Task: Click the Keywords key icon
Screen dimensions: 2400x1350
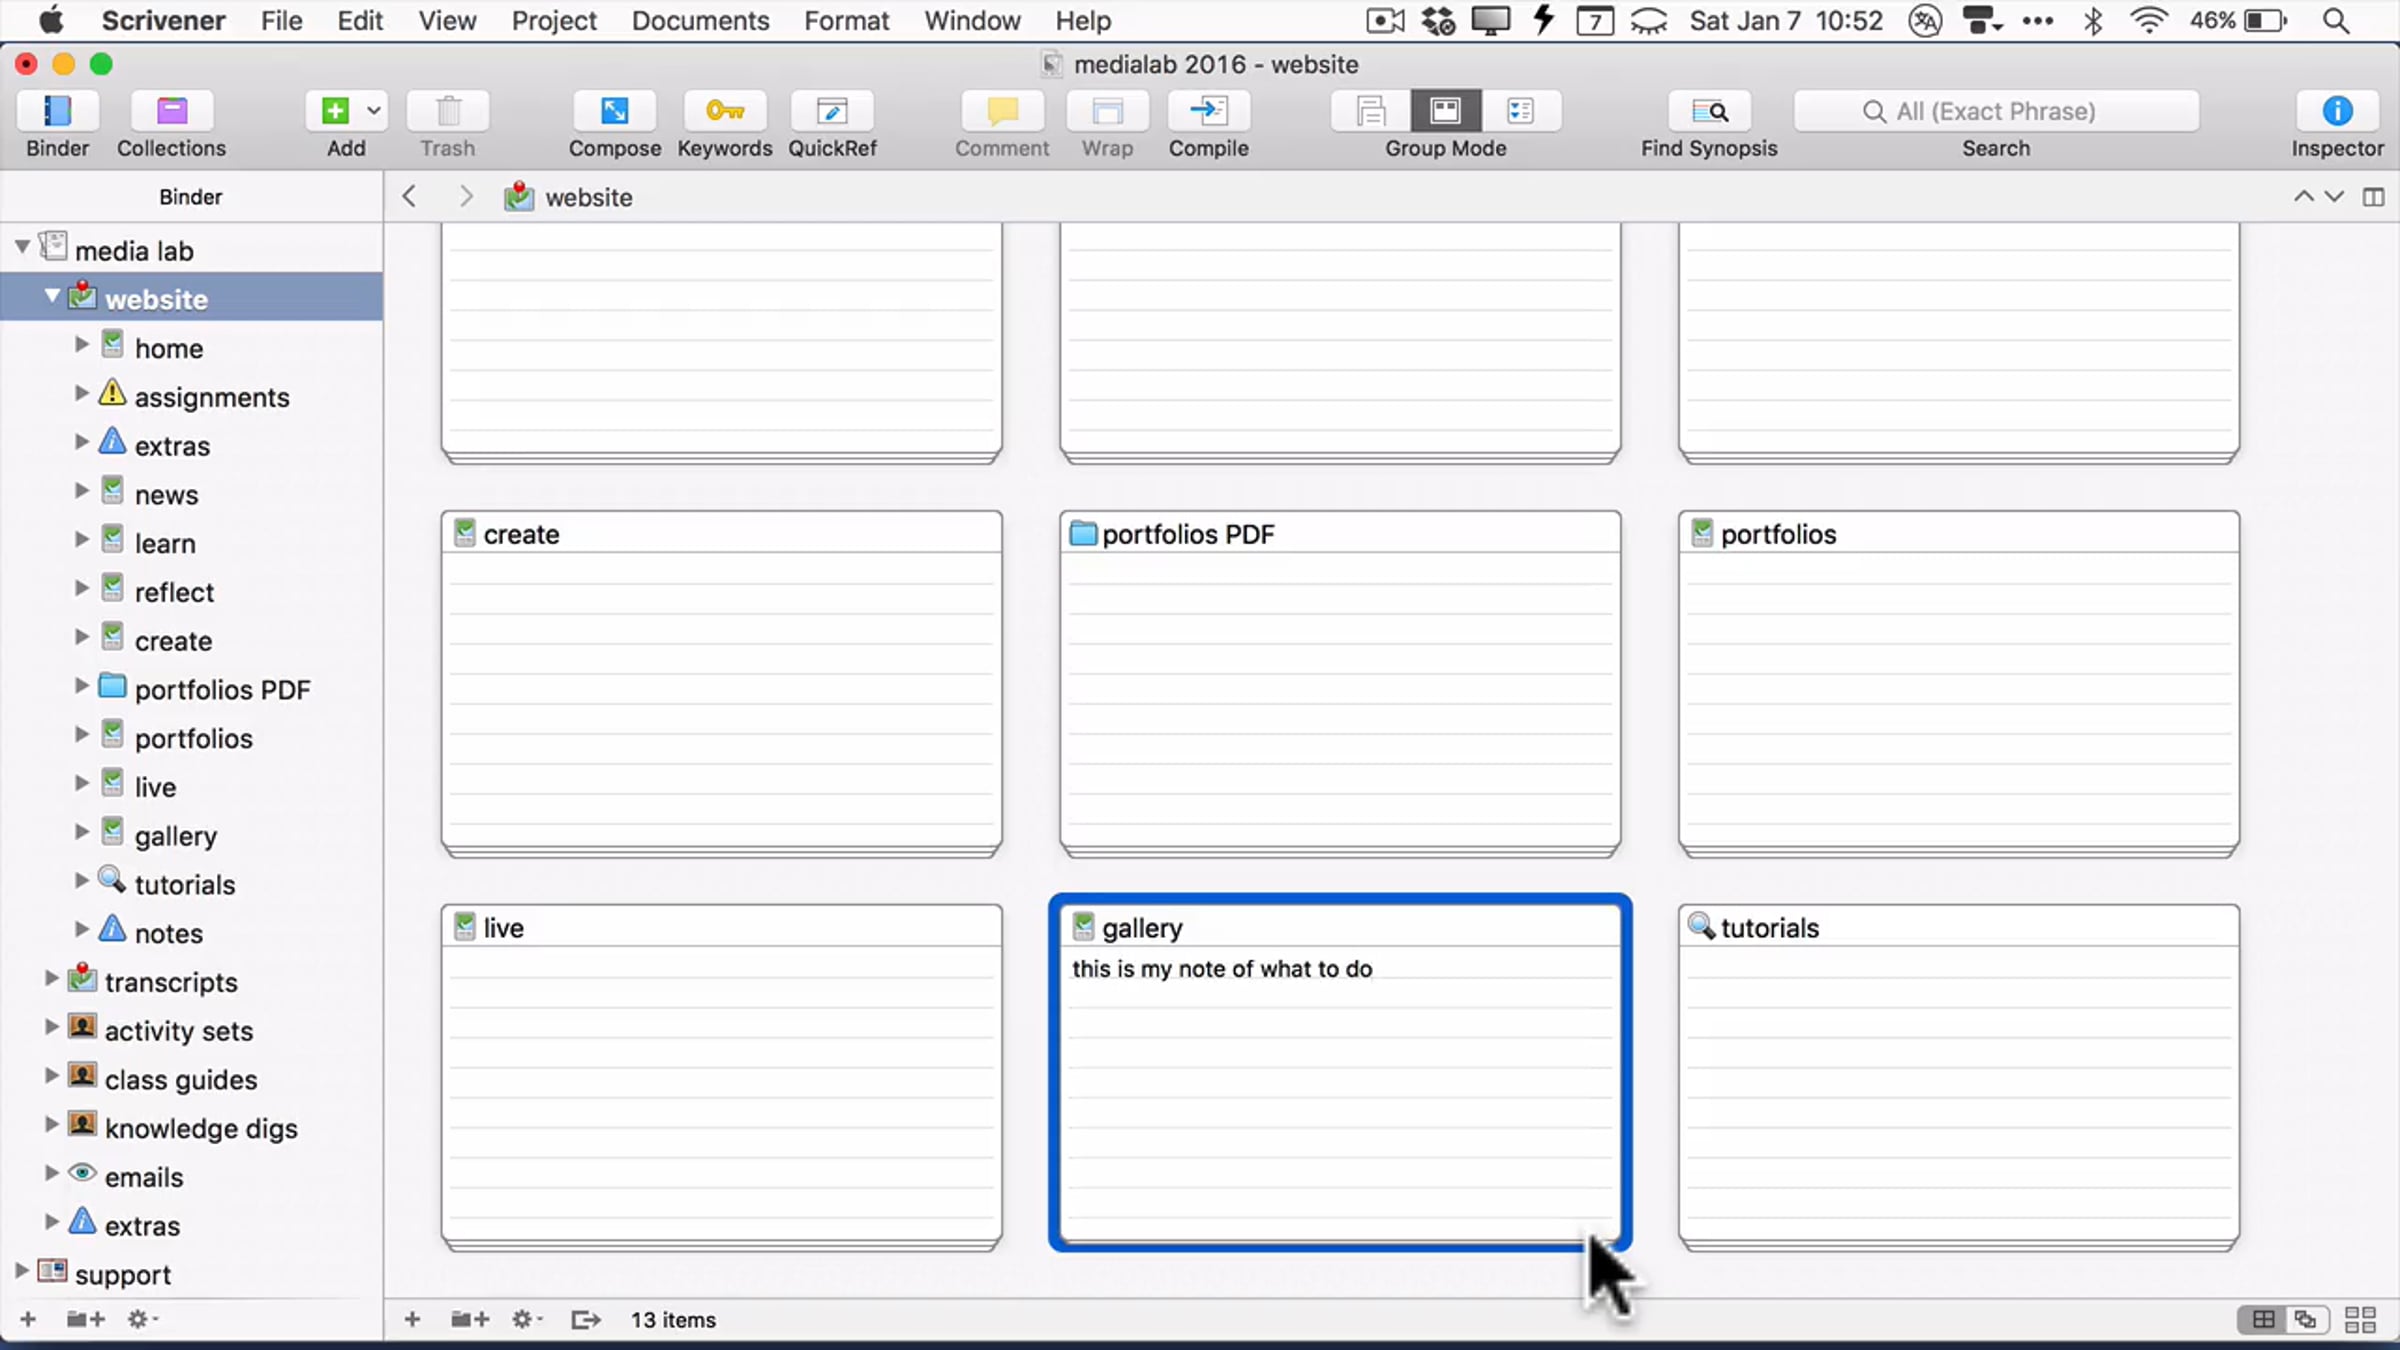Action: coord(724,111)
